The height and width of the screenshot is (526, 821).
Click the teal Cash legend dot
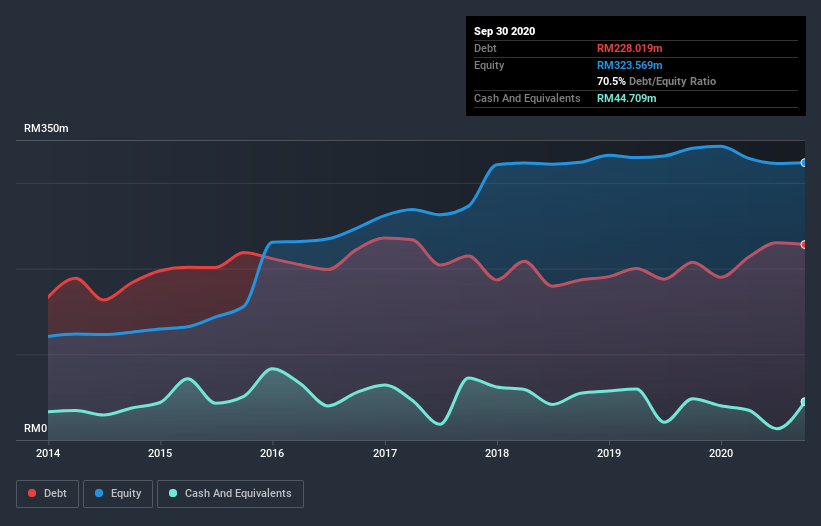tap(173, 493)
